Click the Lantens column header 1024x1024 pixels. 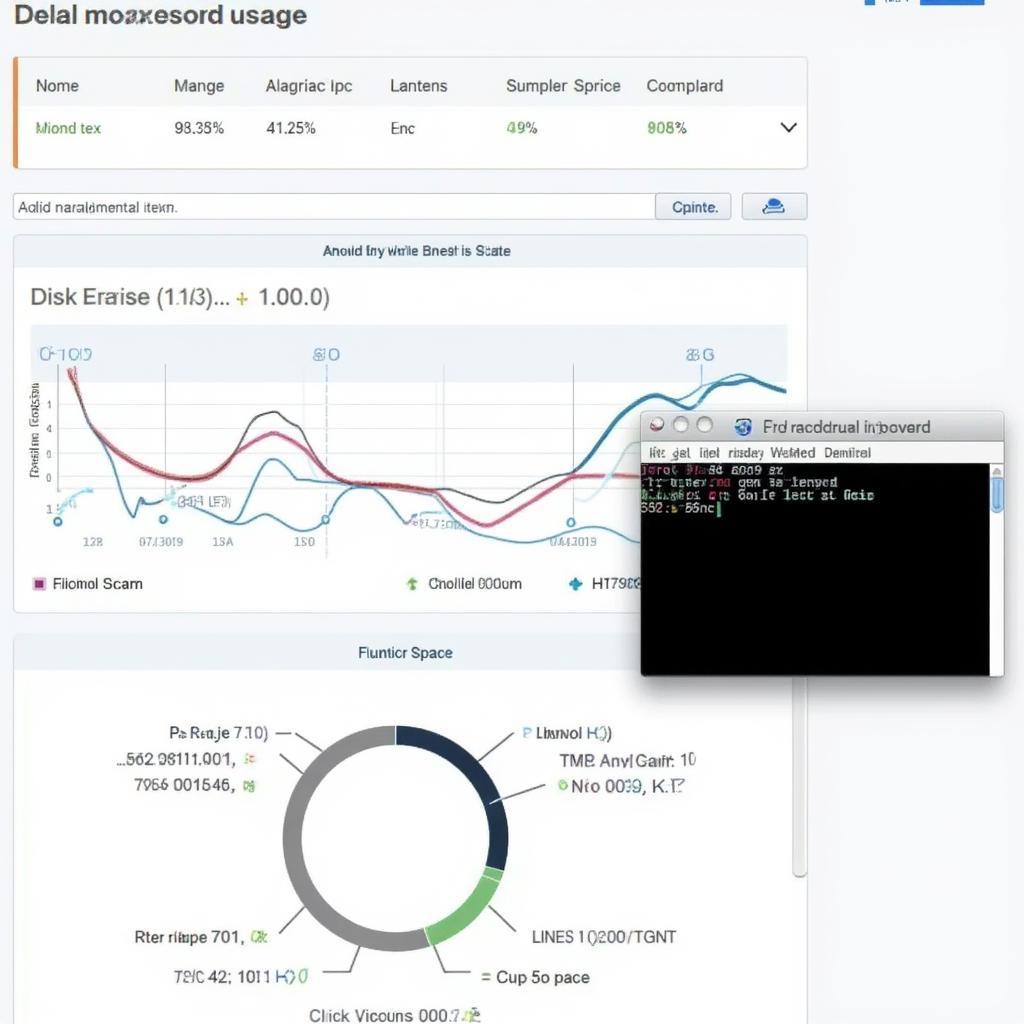419,86
